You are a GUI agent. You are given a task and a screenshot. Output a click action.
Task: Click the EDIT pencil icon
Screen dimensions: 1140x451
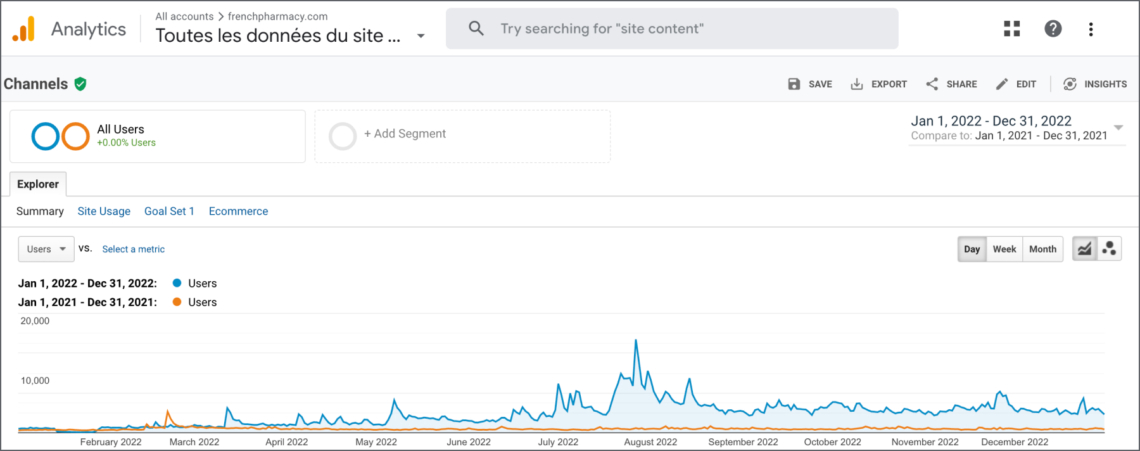[1002, 84]
